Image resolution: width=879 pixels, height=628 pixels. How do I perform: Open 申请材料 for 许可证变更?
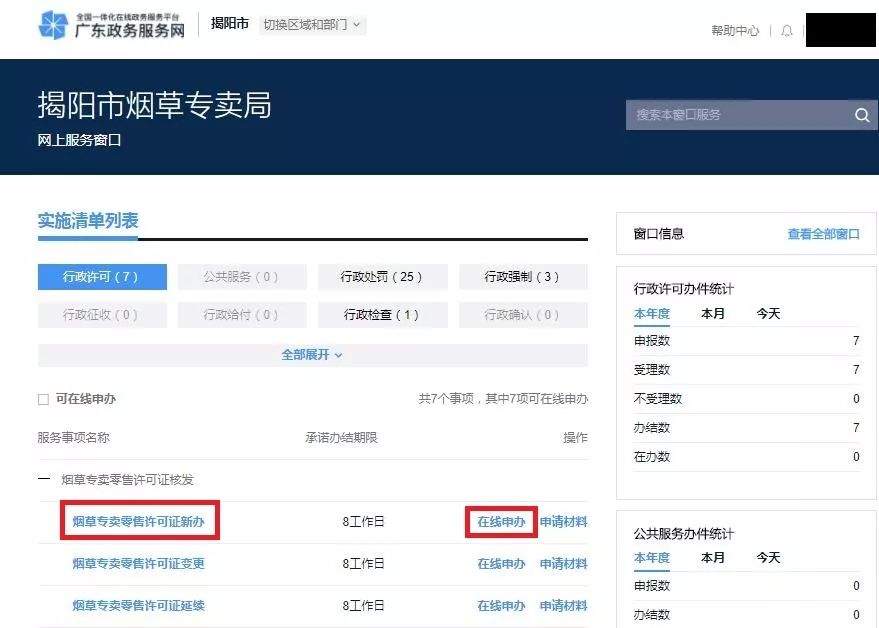click(564, 564)
